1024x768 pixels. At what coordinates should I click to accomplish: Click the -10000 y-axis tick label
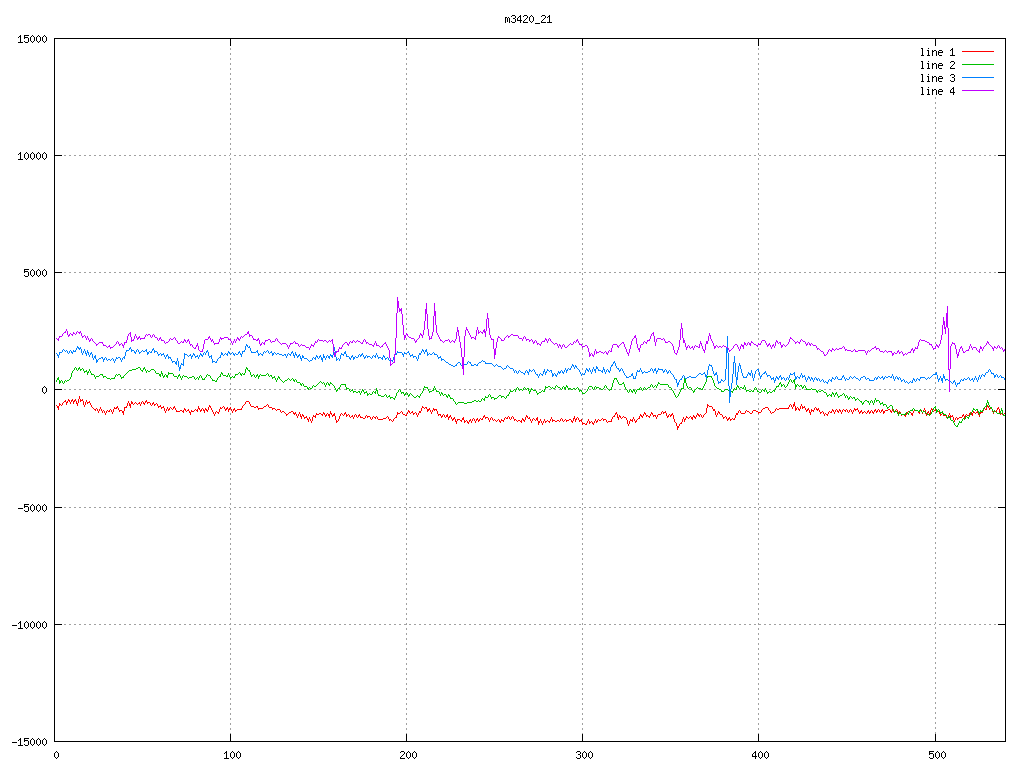click(x=28, y=624)
